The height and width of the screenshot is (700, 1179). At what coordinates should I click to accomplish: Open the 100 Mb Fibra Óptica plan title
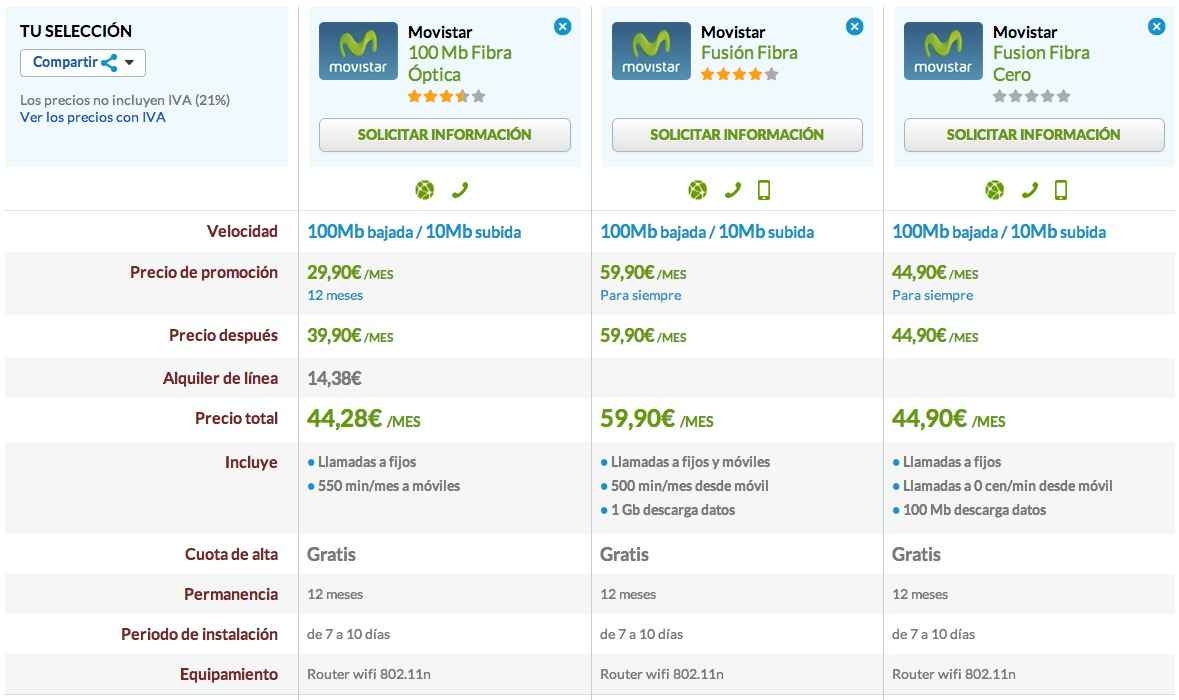[460, 64]
